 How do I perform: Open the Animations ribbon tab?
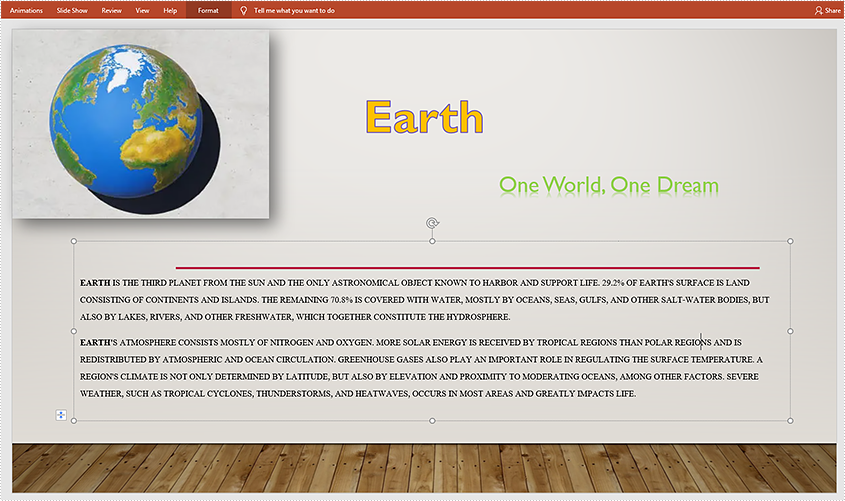(26, 10)
